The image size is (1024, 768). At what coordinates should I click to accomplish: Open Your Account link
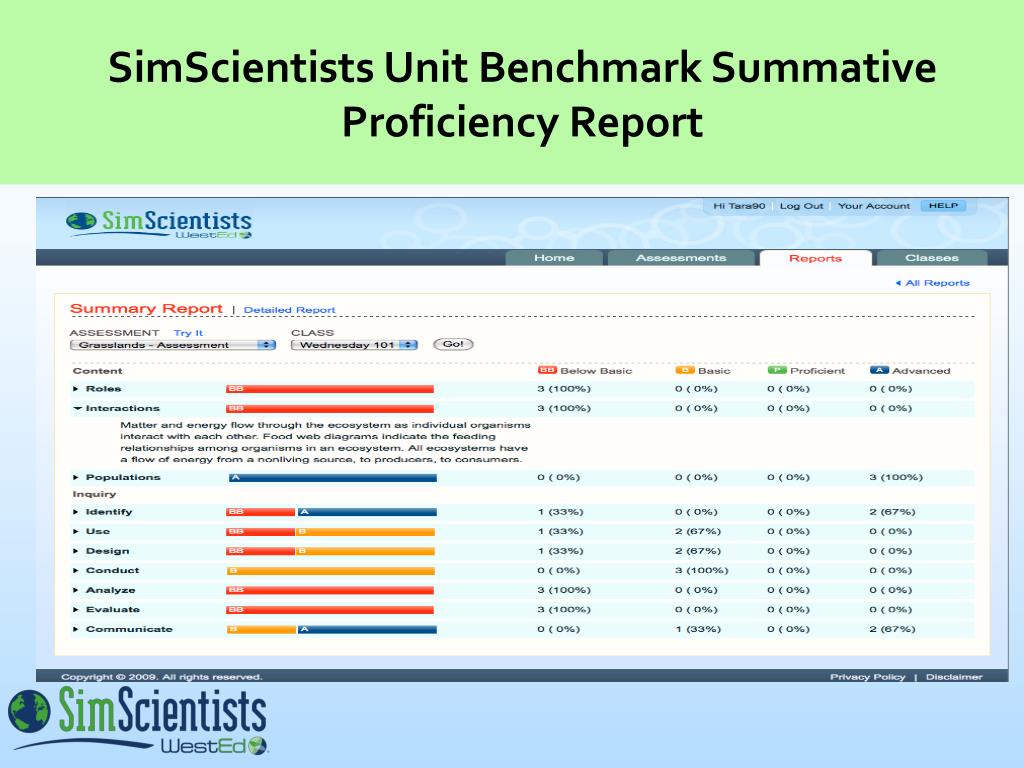pyautogui.click(x=874, y=206)
